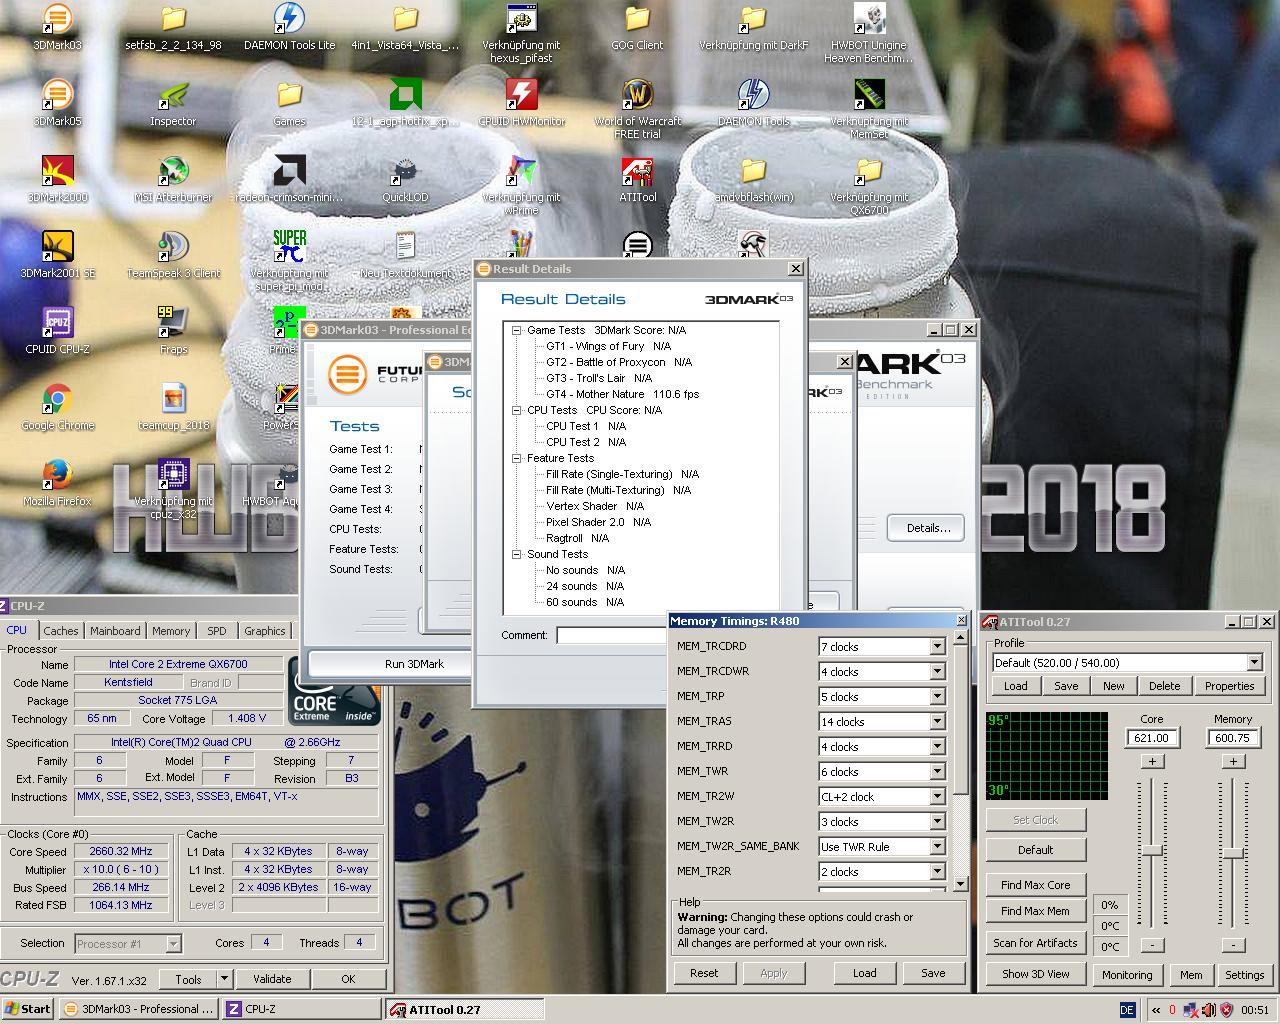
Task: Open the hexus_pifast shortcut icon
Action: click(x=521, y=33)
